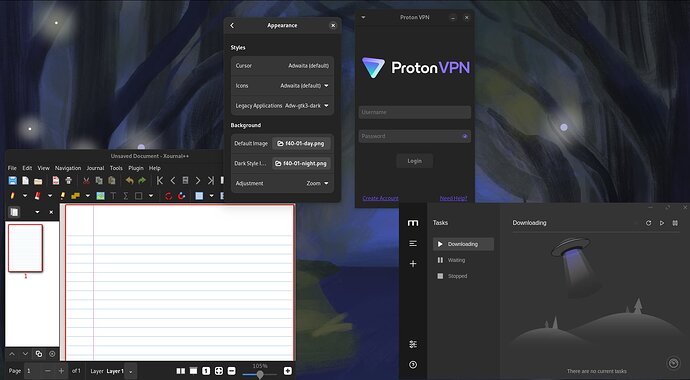690x380 pixels.
Task: Choose the Default Image f40-01-day.png file button
Action: [x=301, y=143]
